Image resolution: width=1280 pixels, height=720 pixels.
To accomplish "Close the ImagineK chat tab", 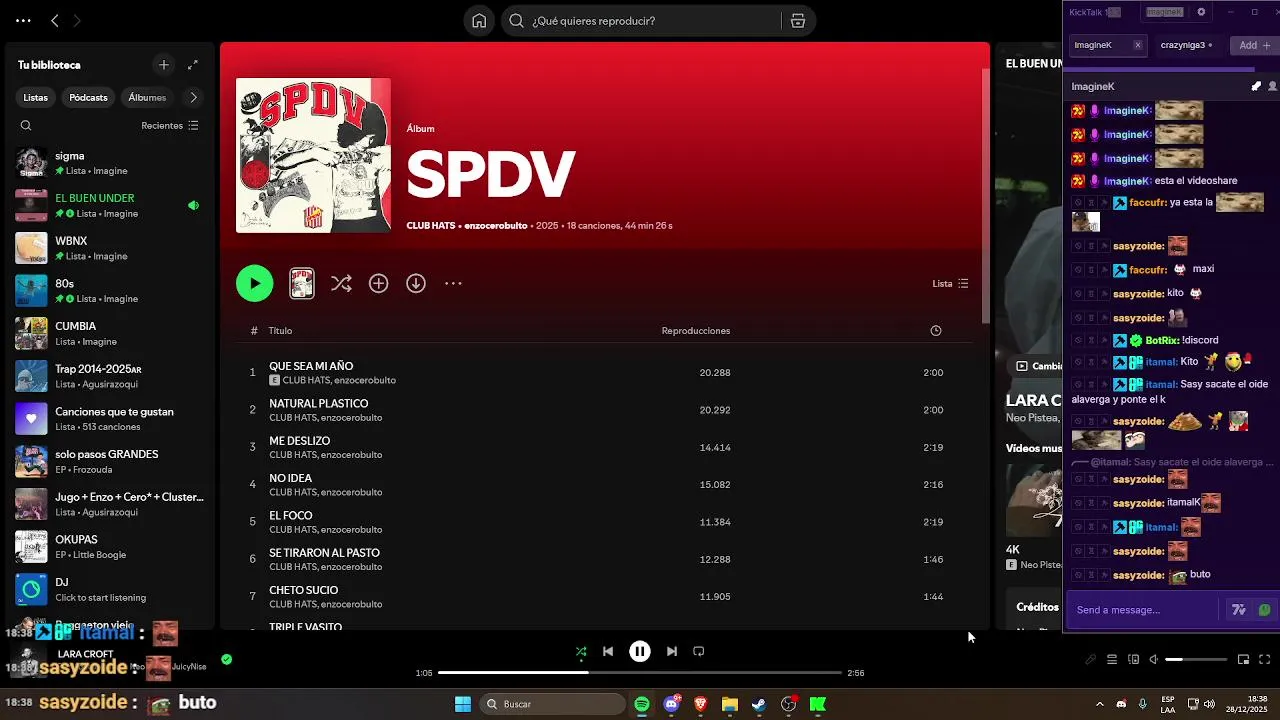I will pyautogui.click(x=1137, y=45).
